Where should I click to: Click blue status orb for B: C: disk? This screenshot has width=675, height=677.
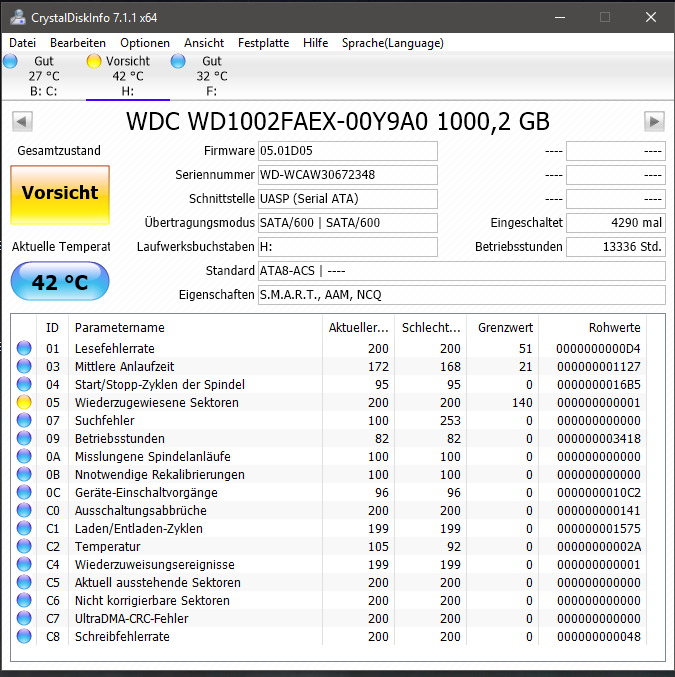10,61
